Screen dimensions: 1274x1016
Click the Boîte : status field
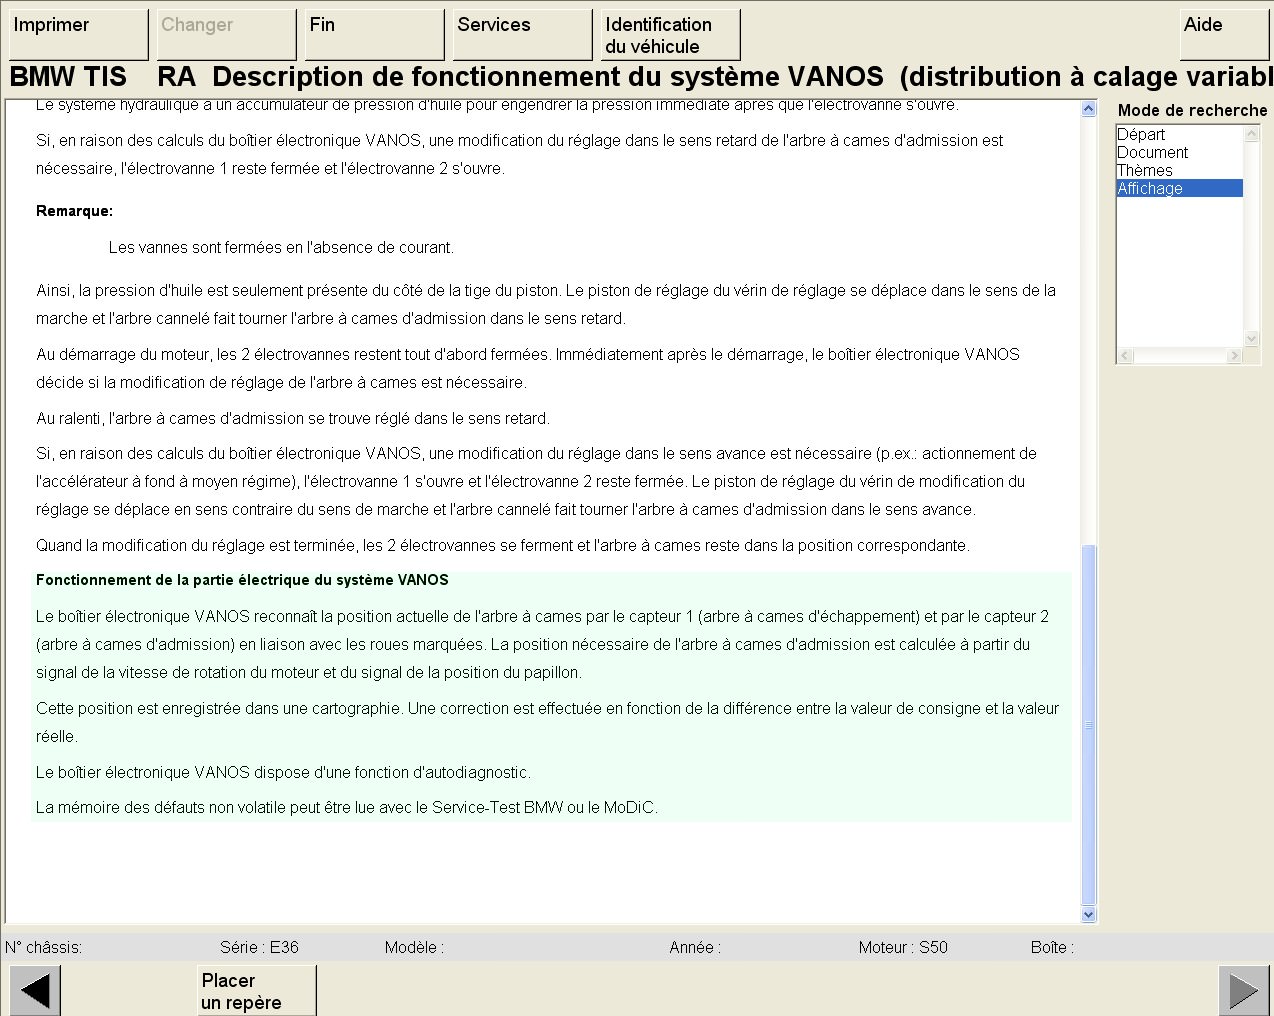tap(1052, 947)
